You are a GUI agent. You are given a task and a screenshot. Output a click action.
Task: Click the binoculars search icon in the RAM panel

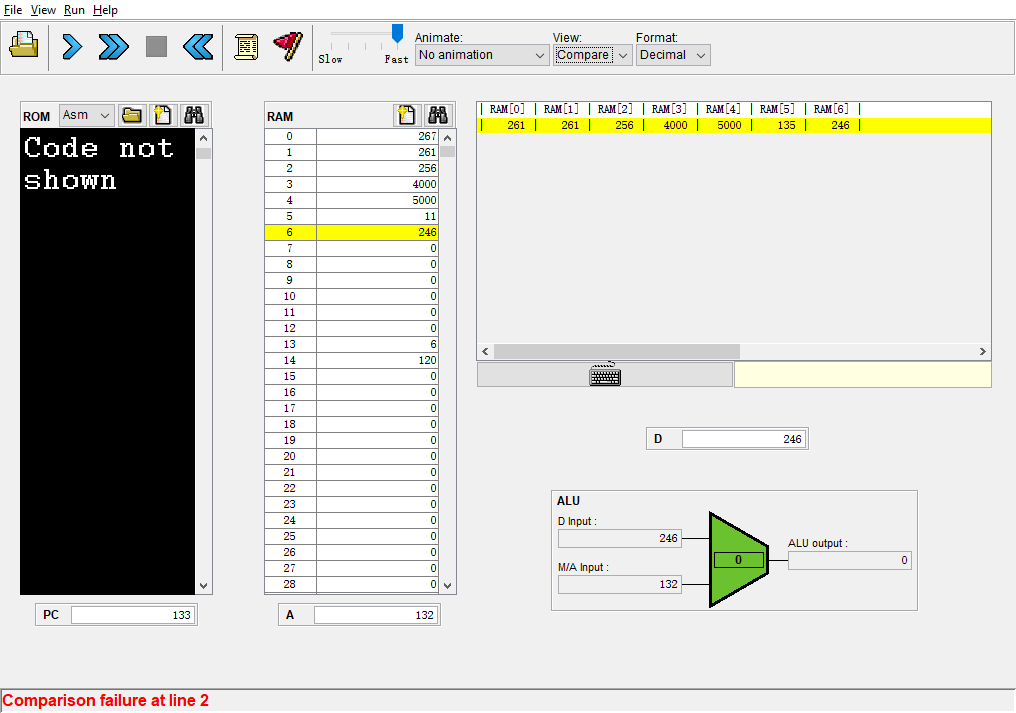[438, 115]
